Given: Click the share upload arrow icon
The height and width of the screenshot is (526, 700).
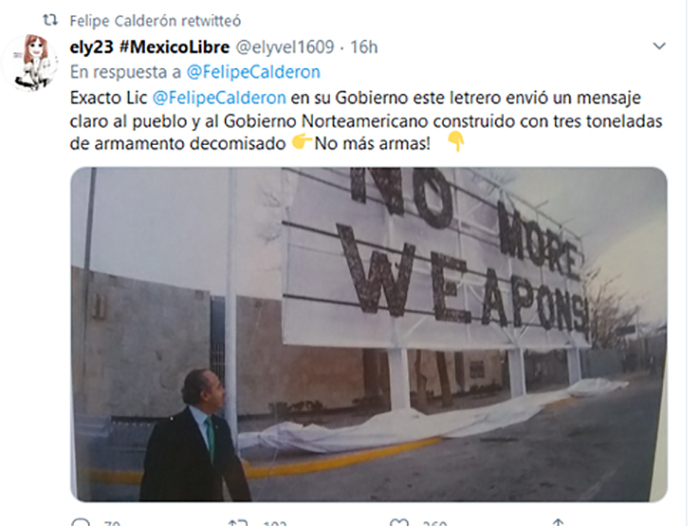Looking at the screenshot, I should pos(558,522).
